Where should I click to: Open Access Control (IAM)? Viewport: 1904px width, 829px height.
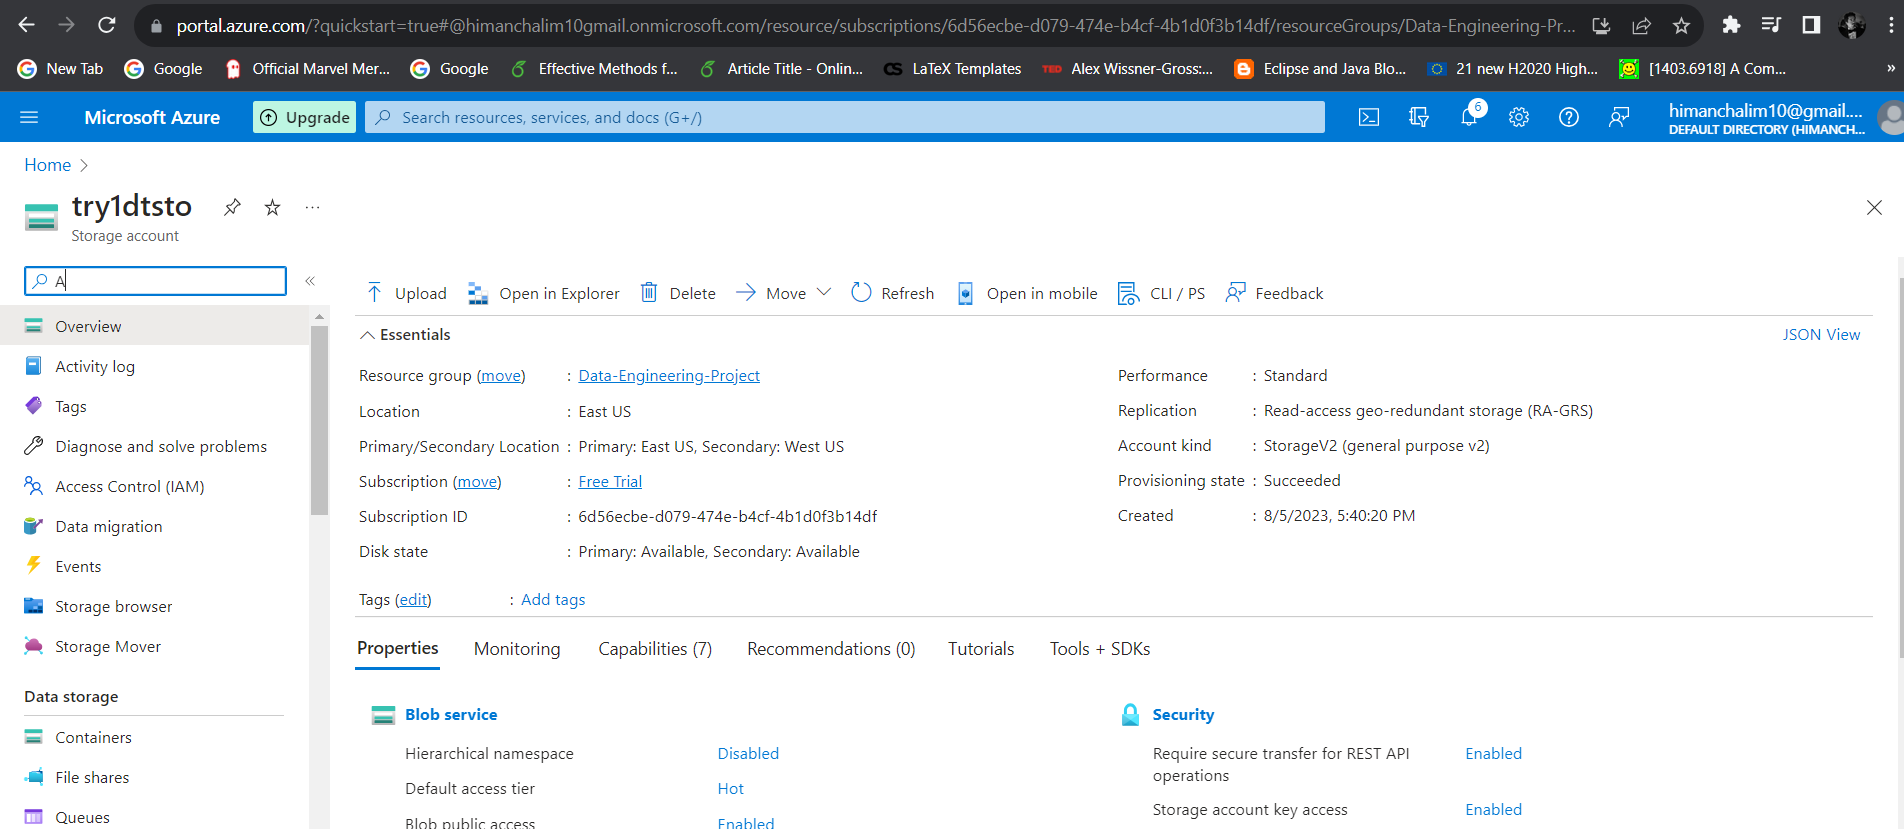(155, 486)
